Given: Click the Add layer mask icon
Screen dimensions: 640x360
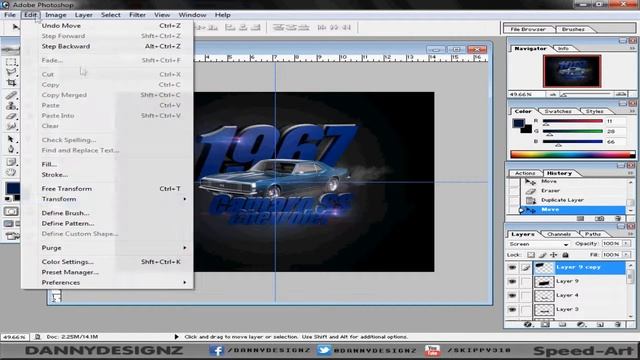Looking at the screenshot, I should point(545,324).
